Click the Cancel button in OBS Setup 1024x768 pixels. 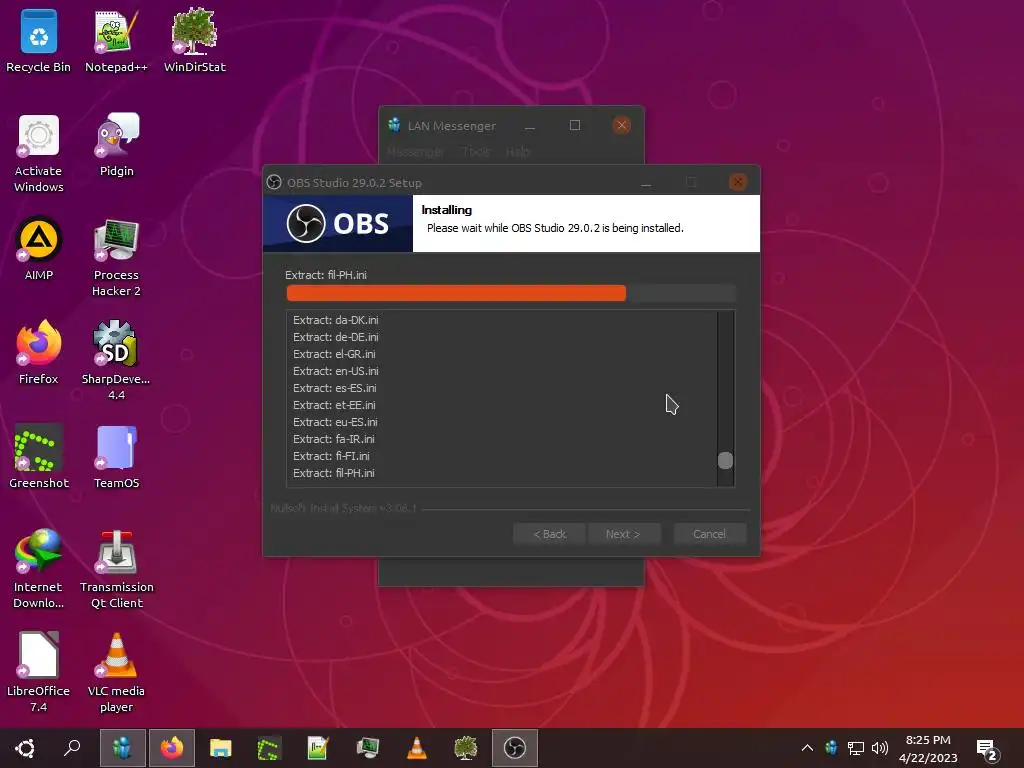pyautogui.click(x=709, y=534)
